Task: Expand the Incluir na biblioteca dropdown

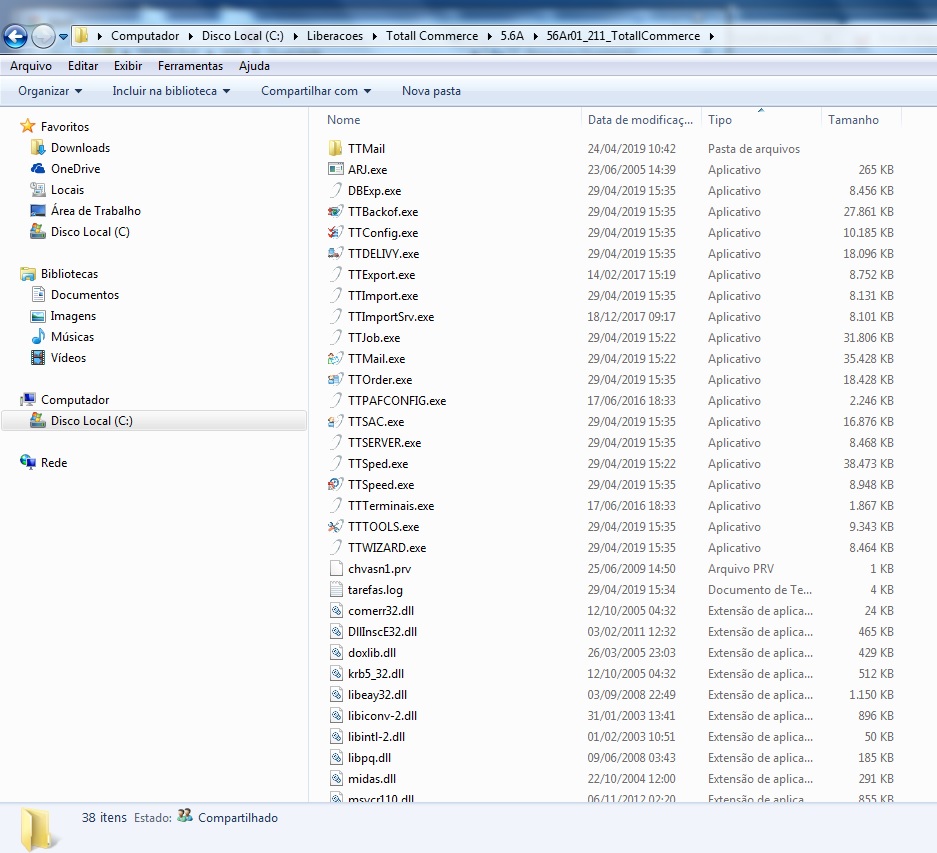Action: tap(171, 91)
